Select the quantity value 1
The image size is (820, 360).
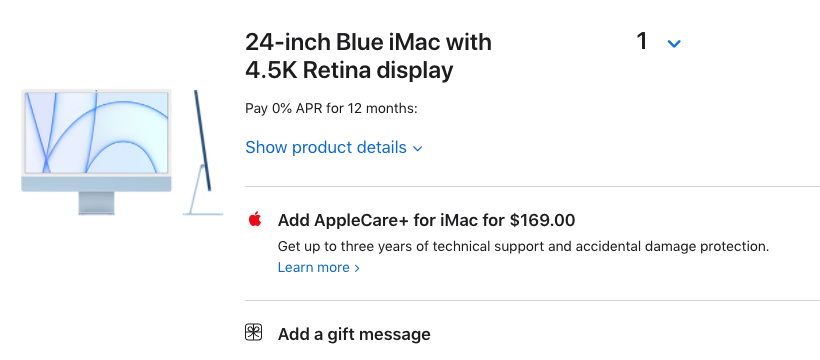pyautogui.click(x=642, y=41)
